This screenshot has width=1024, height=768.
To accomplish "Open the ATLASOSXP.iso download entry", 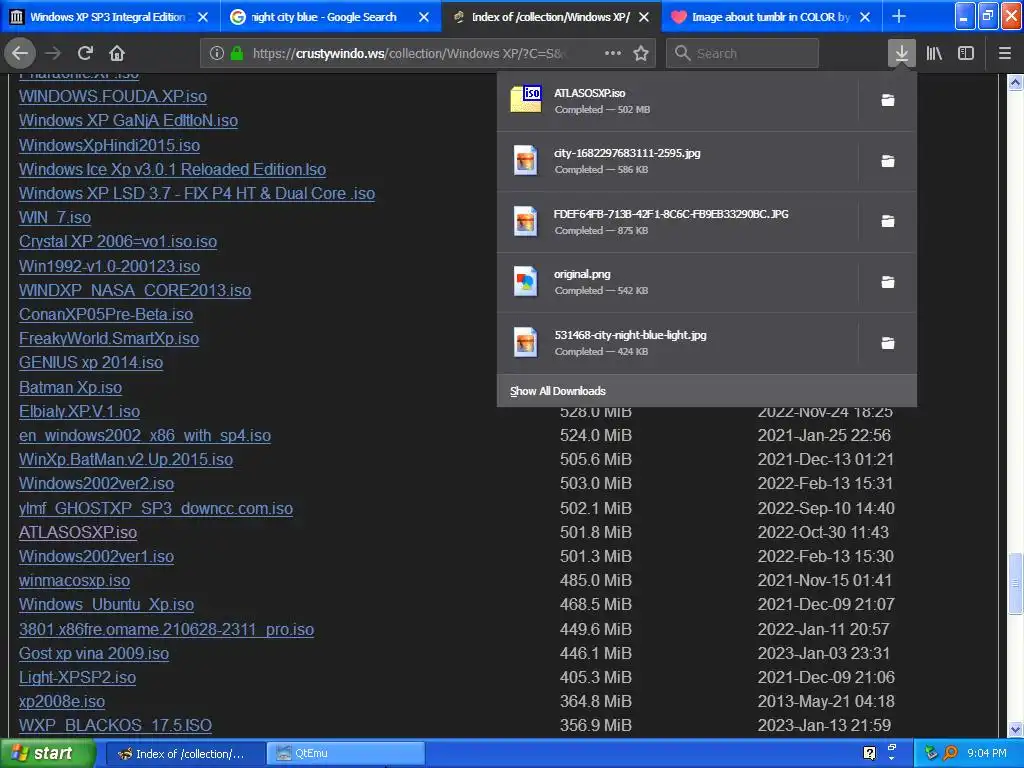I will pyautogui.click(x=677, y=101).
